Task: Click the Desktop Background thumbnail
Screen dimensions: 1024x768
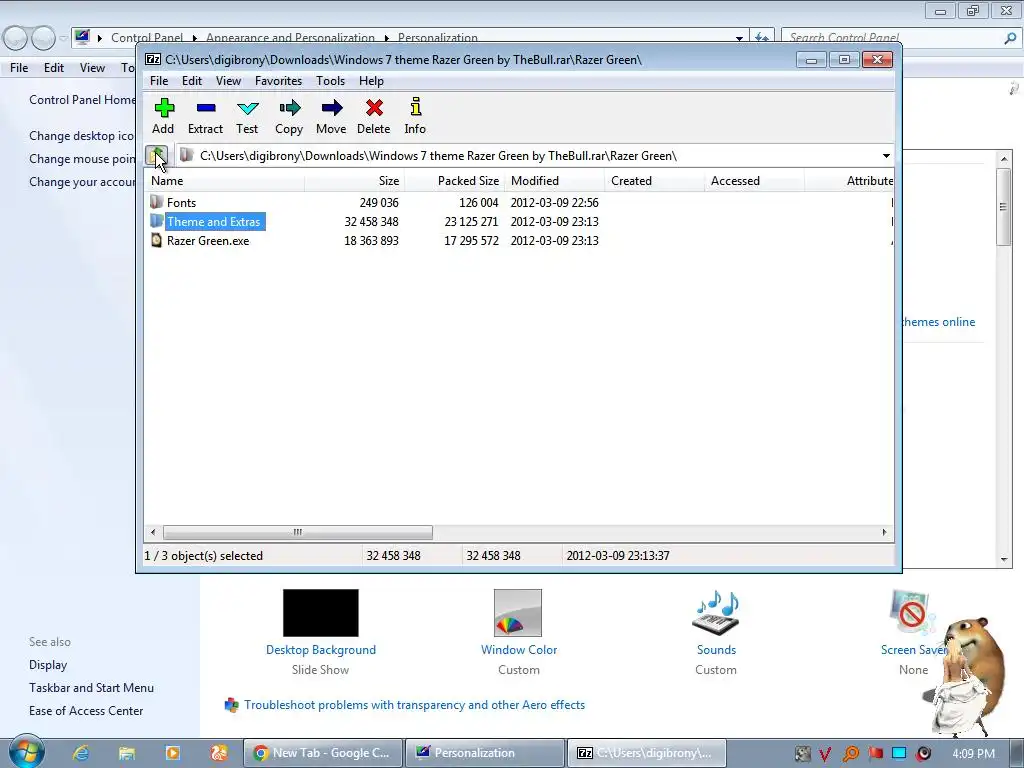Action: click(x=321, y=613)
